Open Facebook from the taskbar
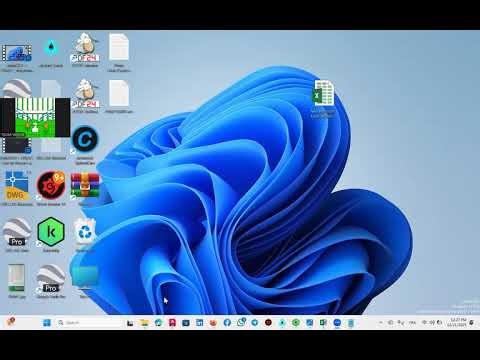 click(x=227, y=323)
